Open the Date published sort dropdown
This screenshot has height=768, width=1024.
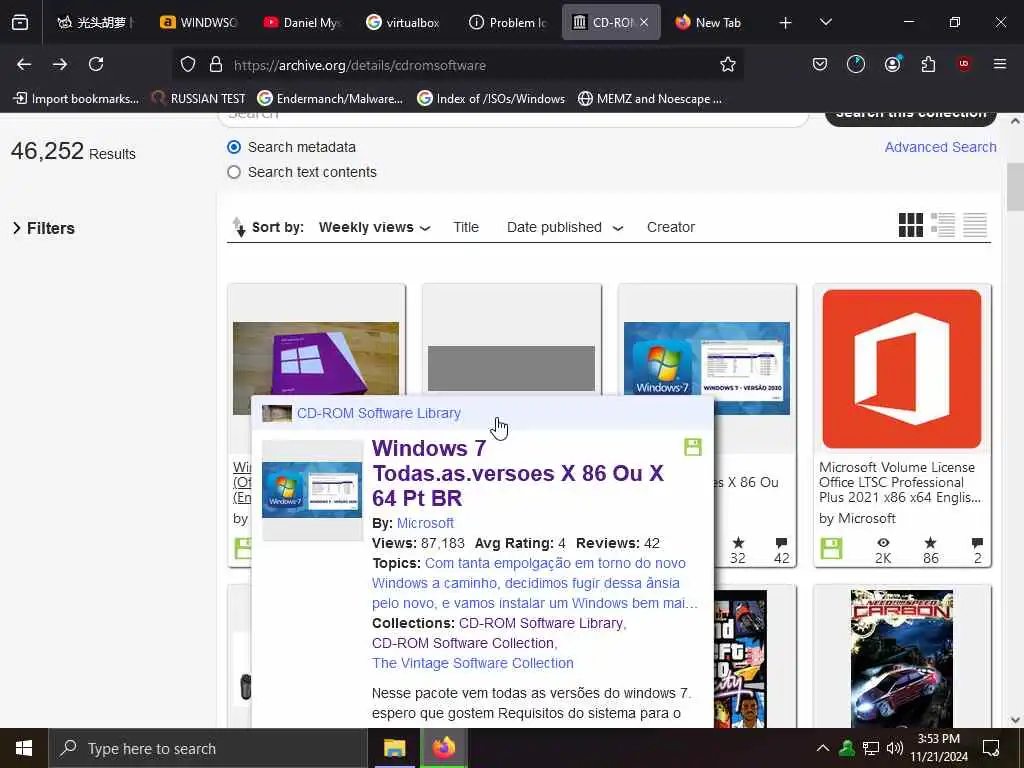click(x=564, y=227)
